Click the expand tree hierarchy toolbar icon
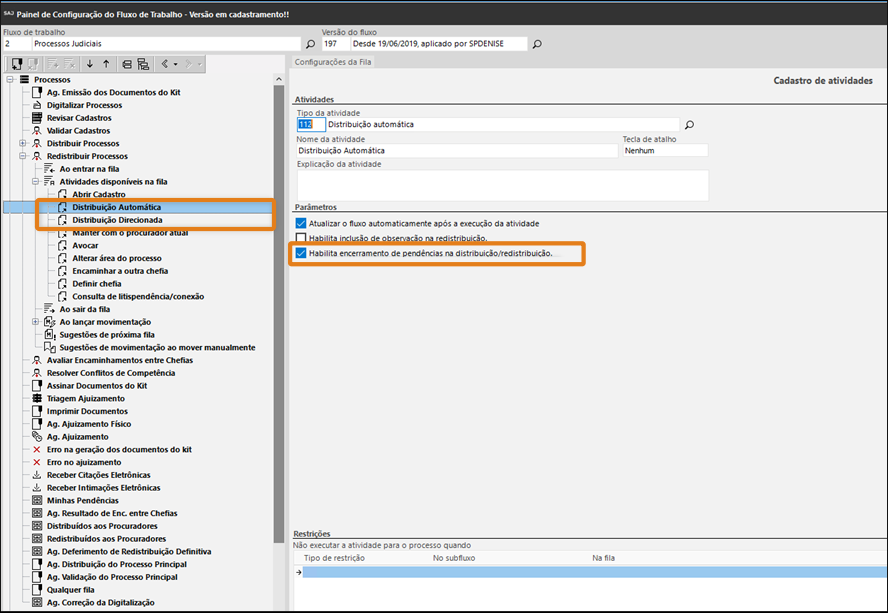The height and width of the screenshot is (613, 888). click(143, 64)
